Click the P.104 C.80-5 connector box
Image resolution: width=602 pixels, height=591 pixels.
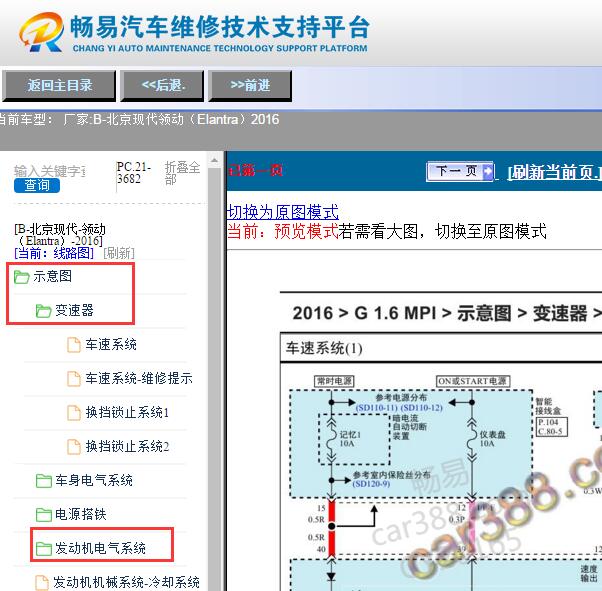tap(551, 427)
